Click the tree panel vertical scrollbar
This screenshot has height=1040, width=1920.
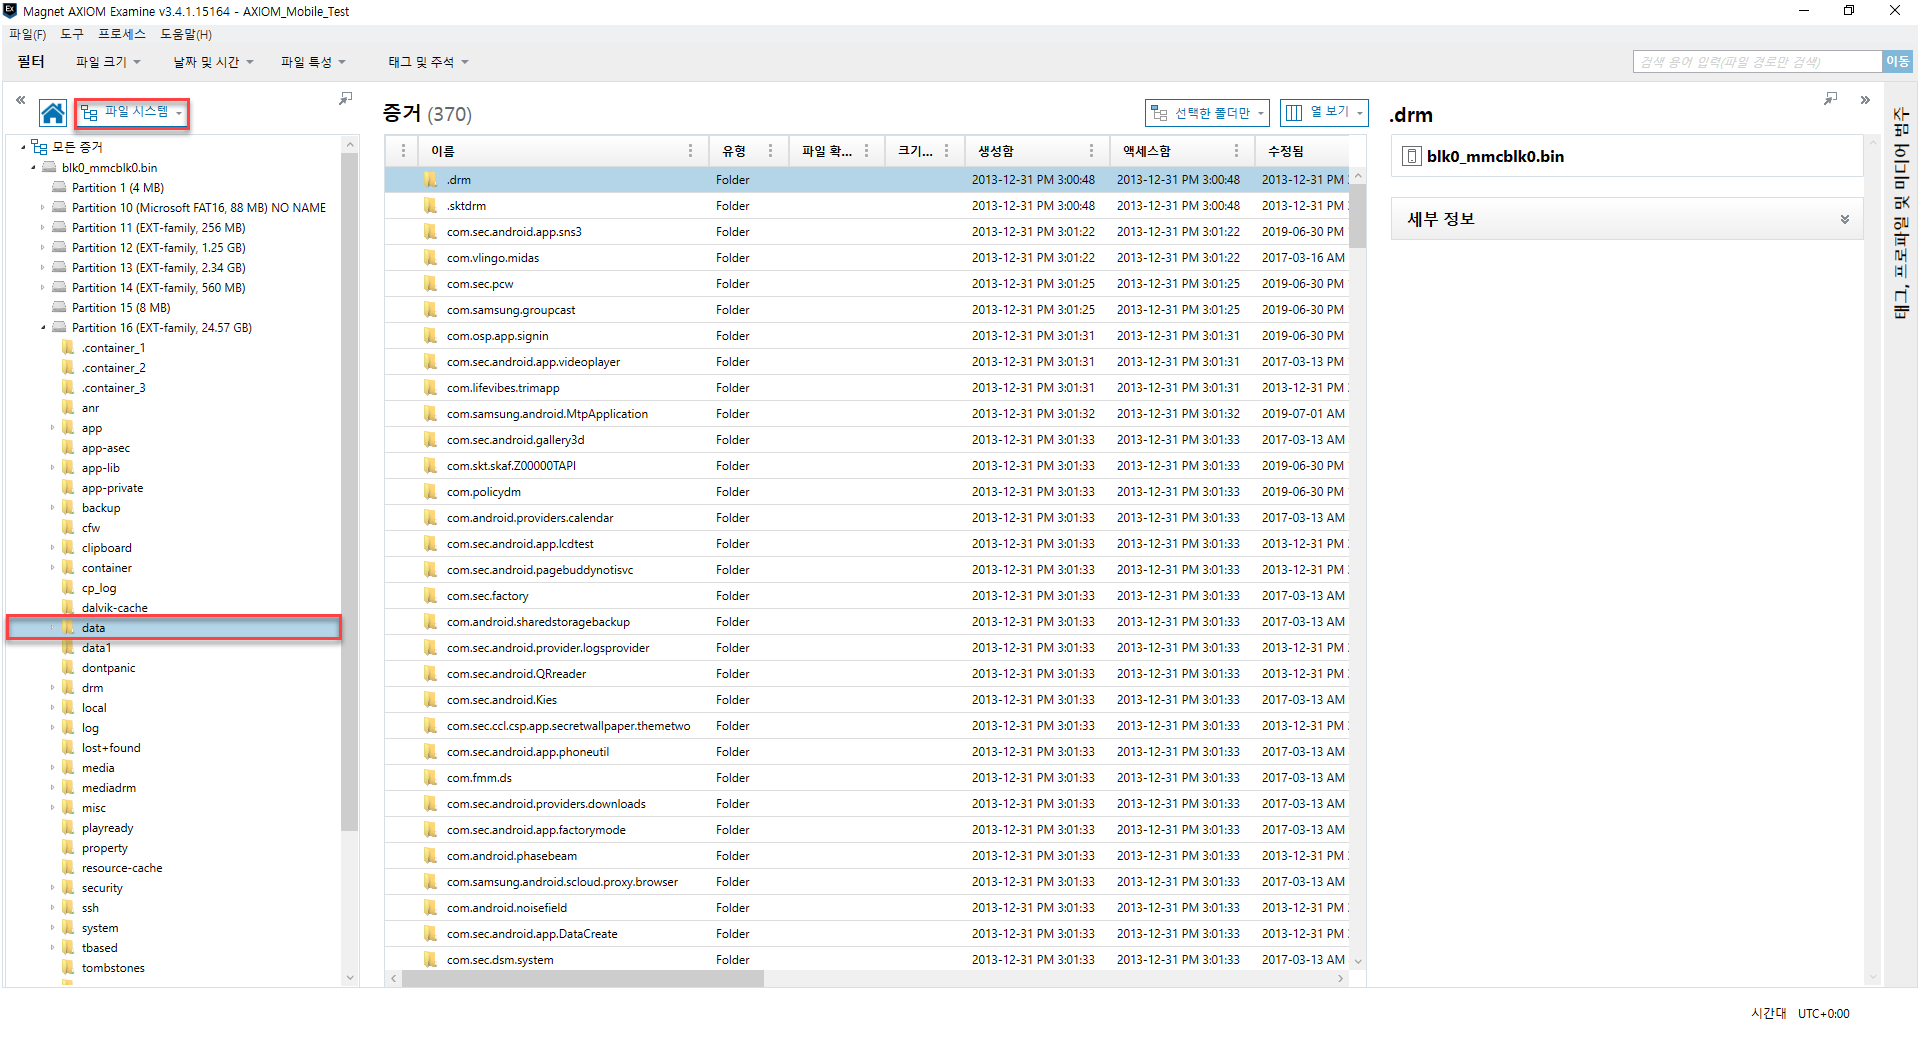349,490
